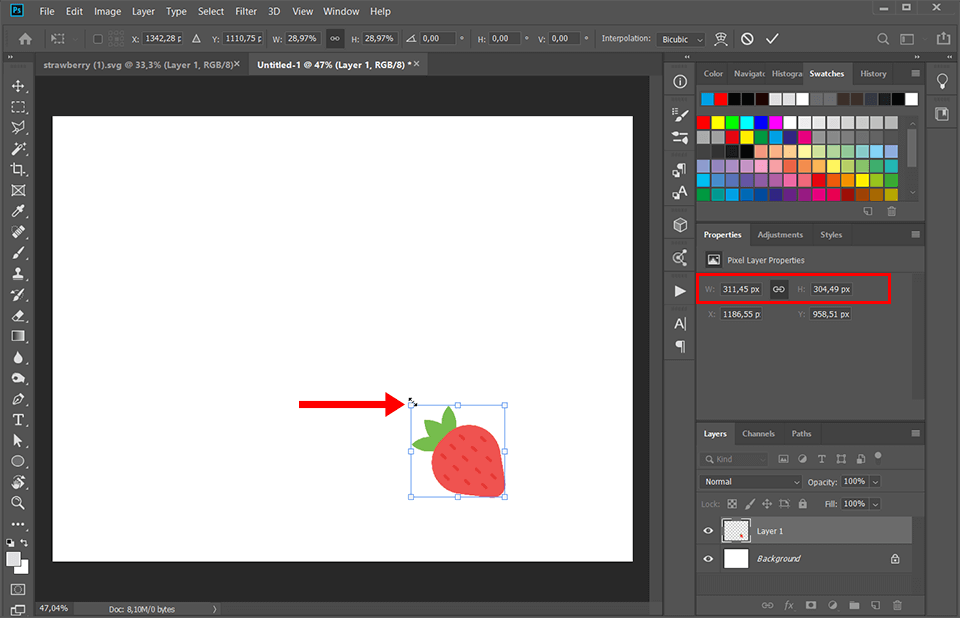Open the layer blend mode Normal dropdown
This screenshot has width=960, height=618.
[x=750, y=481]
